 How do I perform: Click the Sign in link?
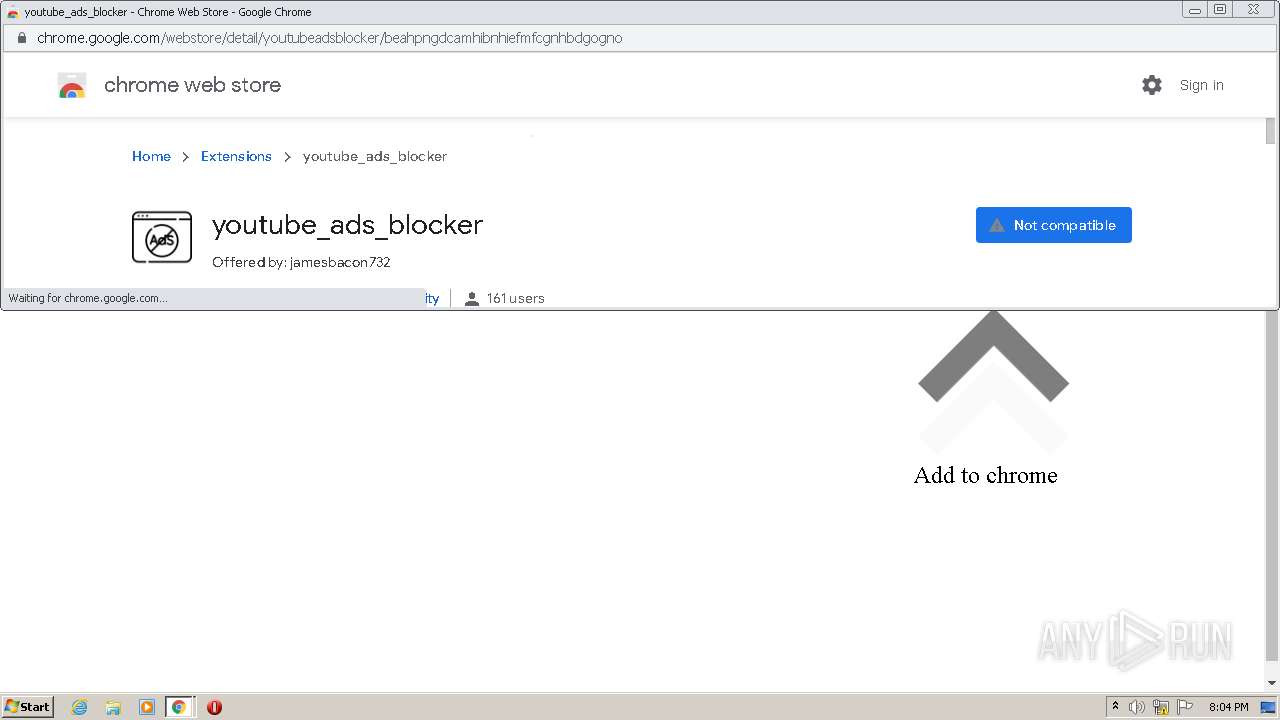[x=1201, y=85]
